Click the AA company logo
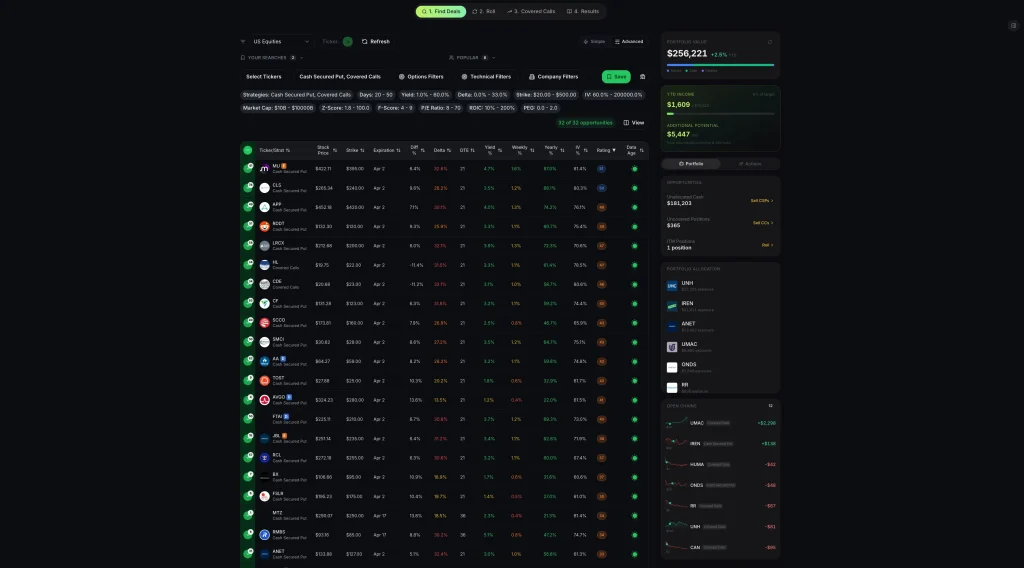Screen dimensions: 1024x568 click(x=264, y=361)
